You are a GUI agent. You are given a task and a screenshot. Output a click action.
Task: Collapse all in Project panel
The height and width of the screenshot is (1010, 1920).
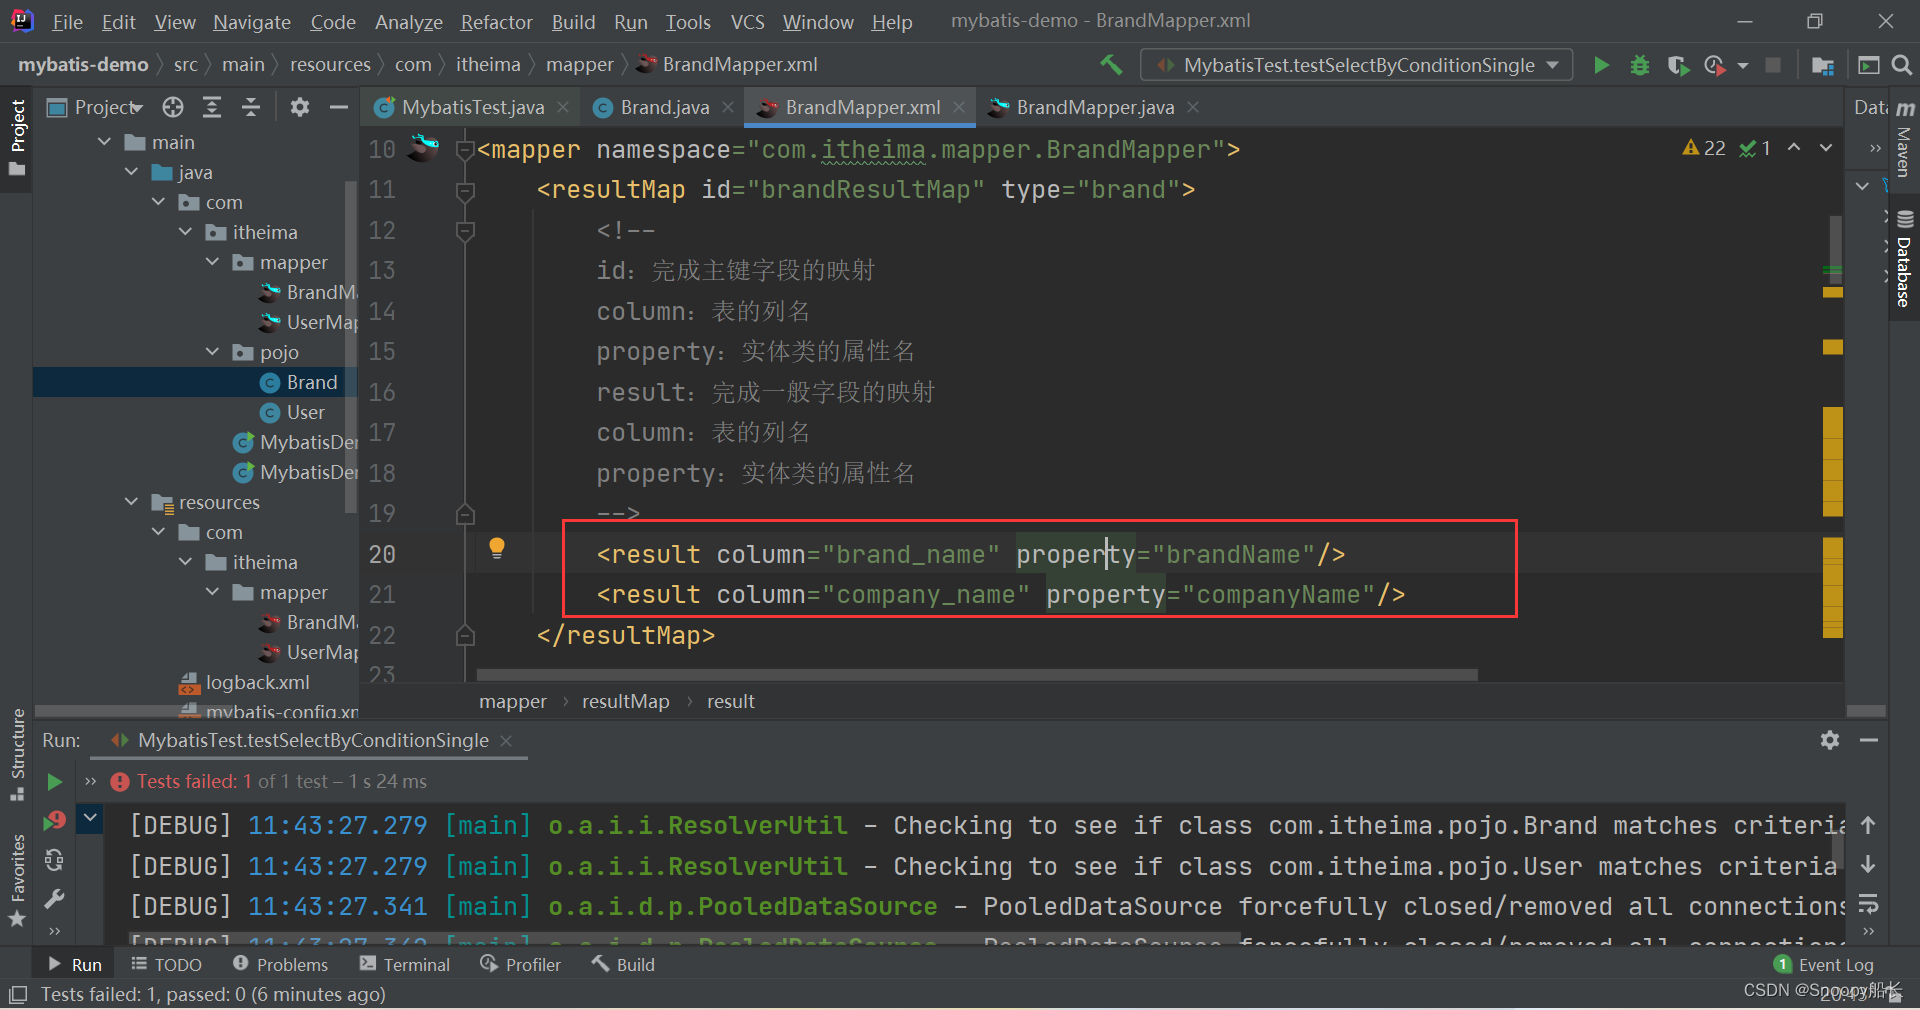(x=251, y=107)
